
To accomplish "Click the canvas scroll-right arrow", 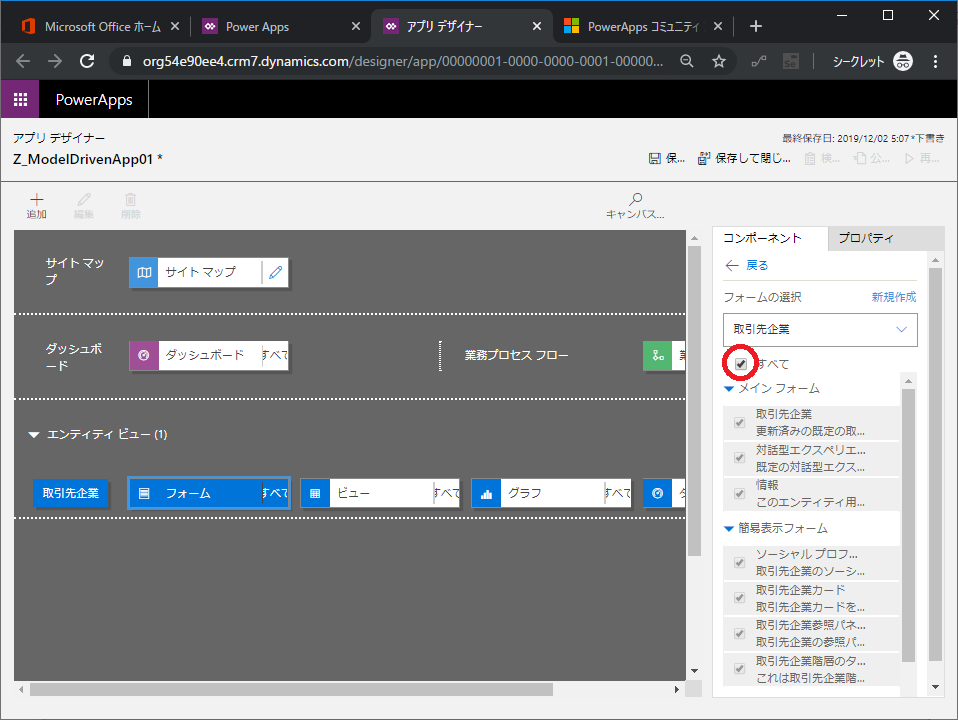I will 676,689.
